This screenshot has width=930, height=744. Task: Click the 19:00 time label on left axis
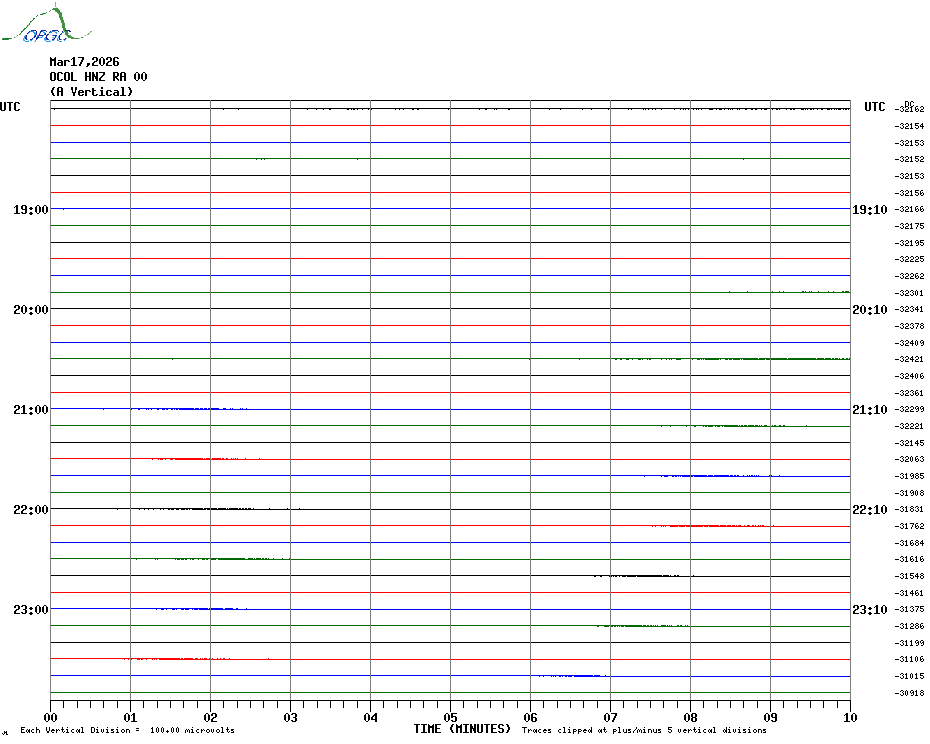pos(30,210)
